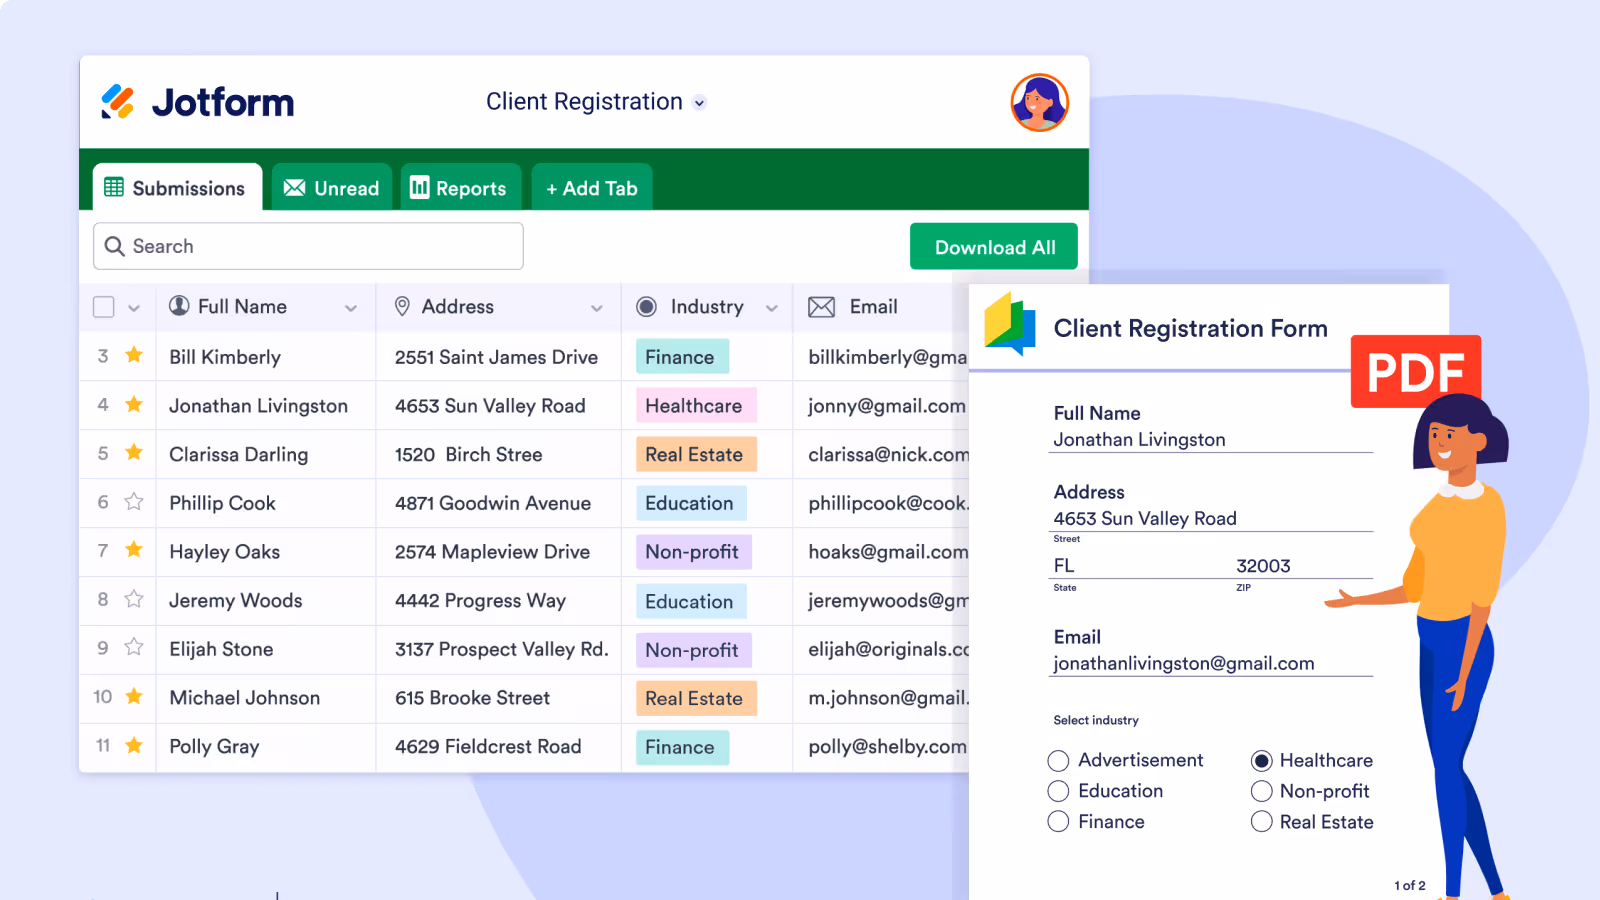Star Jeremy Woods's submission
This screenshot has width=1600, height=900.
[x=134, y=598]
